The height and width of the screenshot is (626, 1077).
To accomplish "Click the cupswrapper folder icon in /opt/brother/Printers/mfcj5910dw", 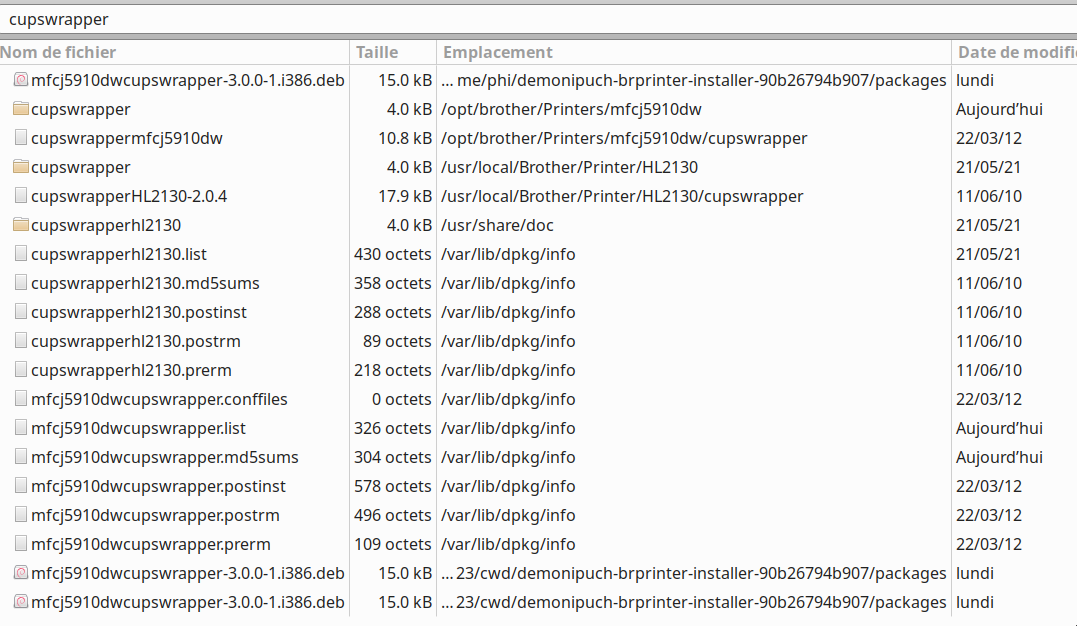I will (x=21, y=109).
